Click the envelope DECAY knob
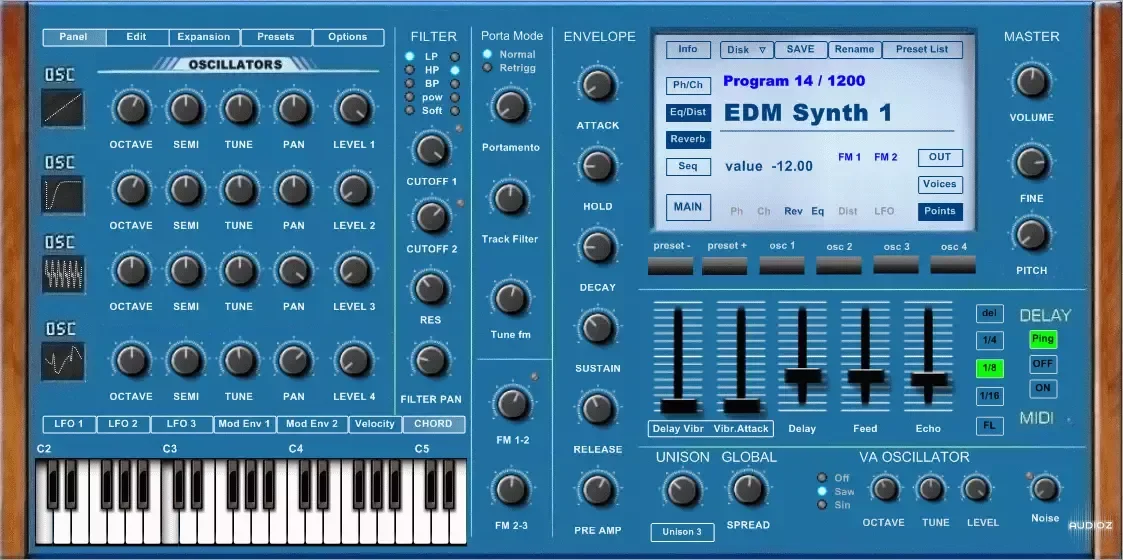 (597, 247)
